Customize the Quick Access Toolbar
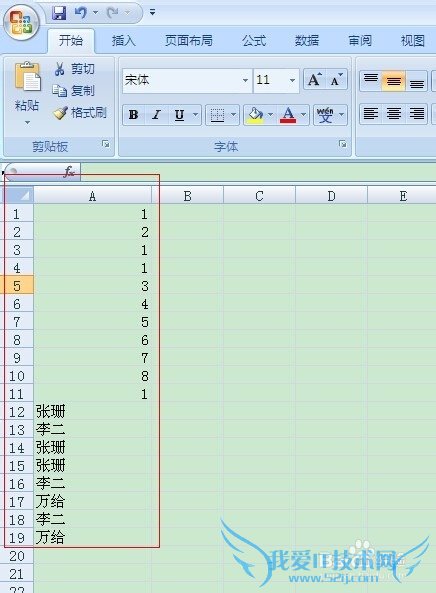 click(152, 13)
